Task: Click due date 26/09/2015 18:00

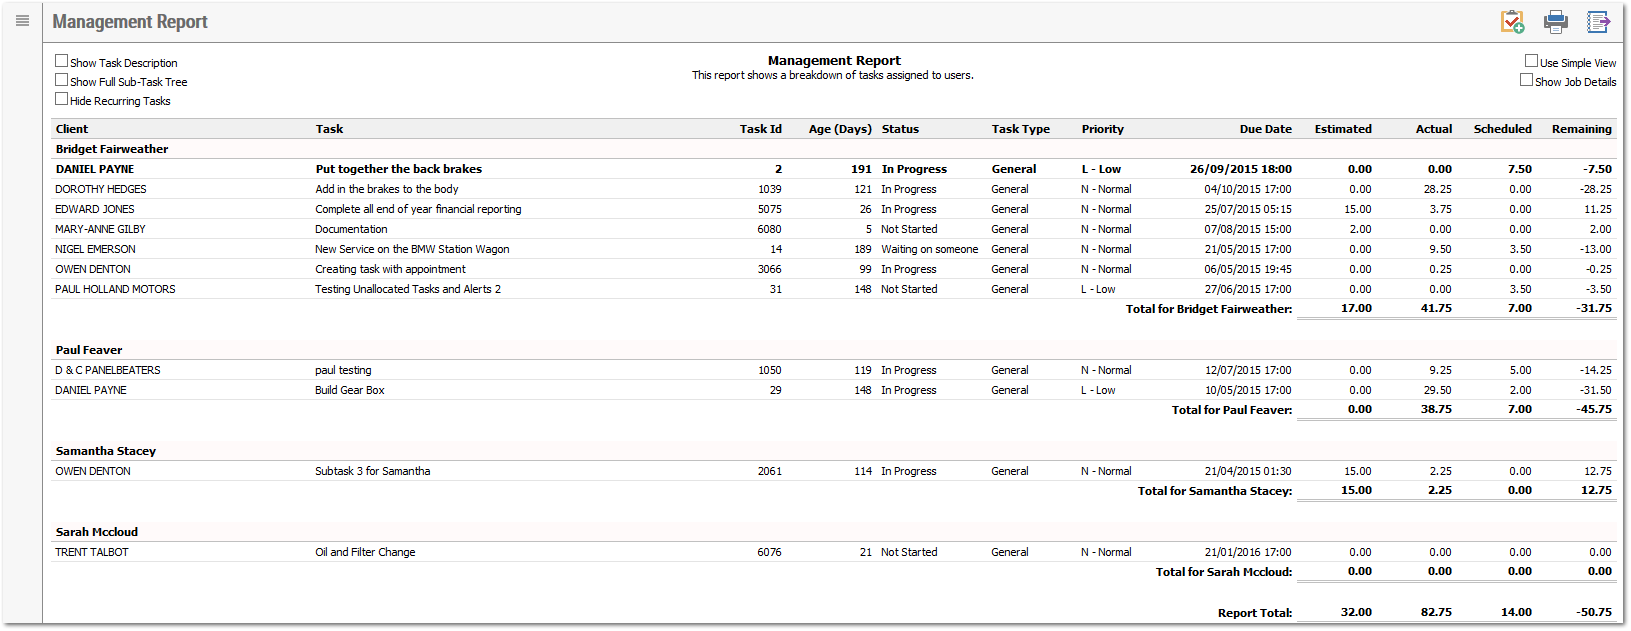Action: point(1241,169)
